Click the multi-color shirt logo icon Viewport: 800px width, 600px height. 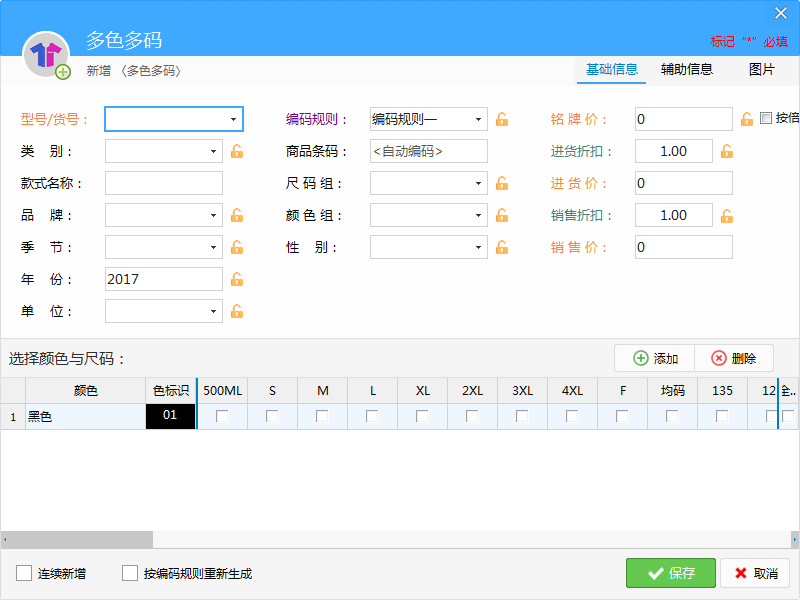pyautogui.click(x=46, y=55)
